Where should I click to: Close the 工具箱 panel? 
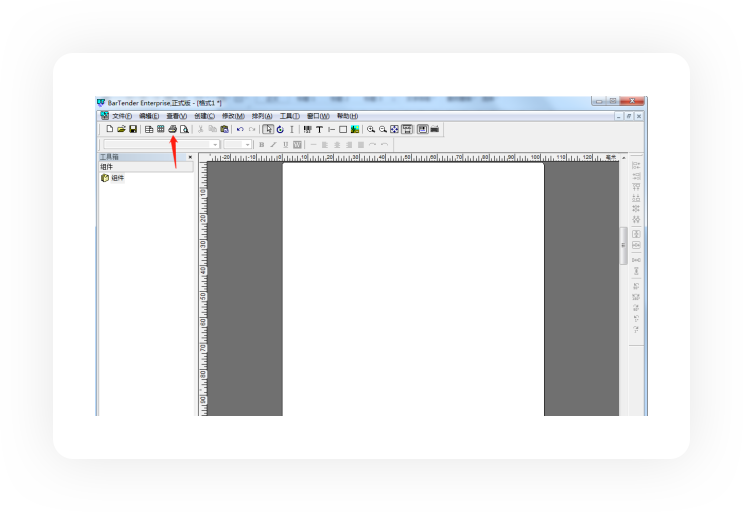pyautogui.click(x=190, y=157)
